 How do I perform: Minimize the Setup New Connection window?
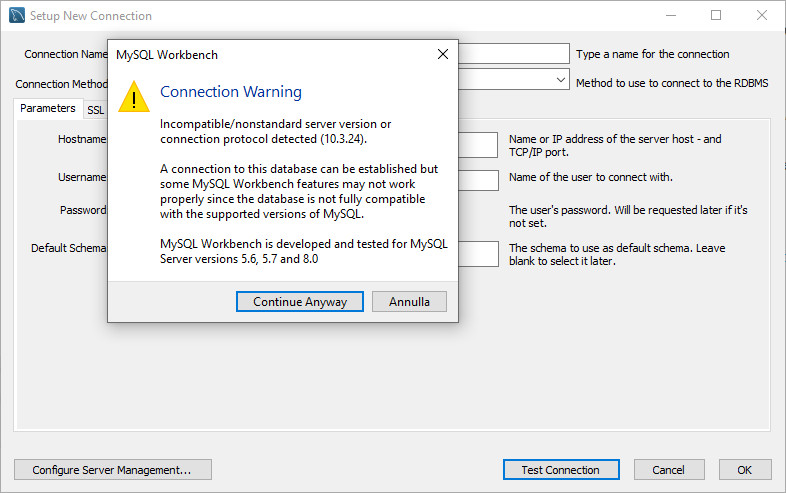coord(671,16)
